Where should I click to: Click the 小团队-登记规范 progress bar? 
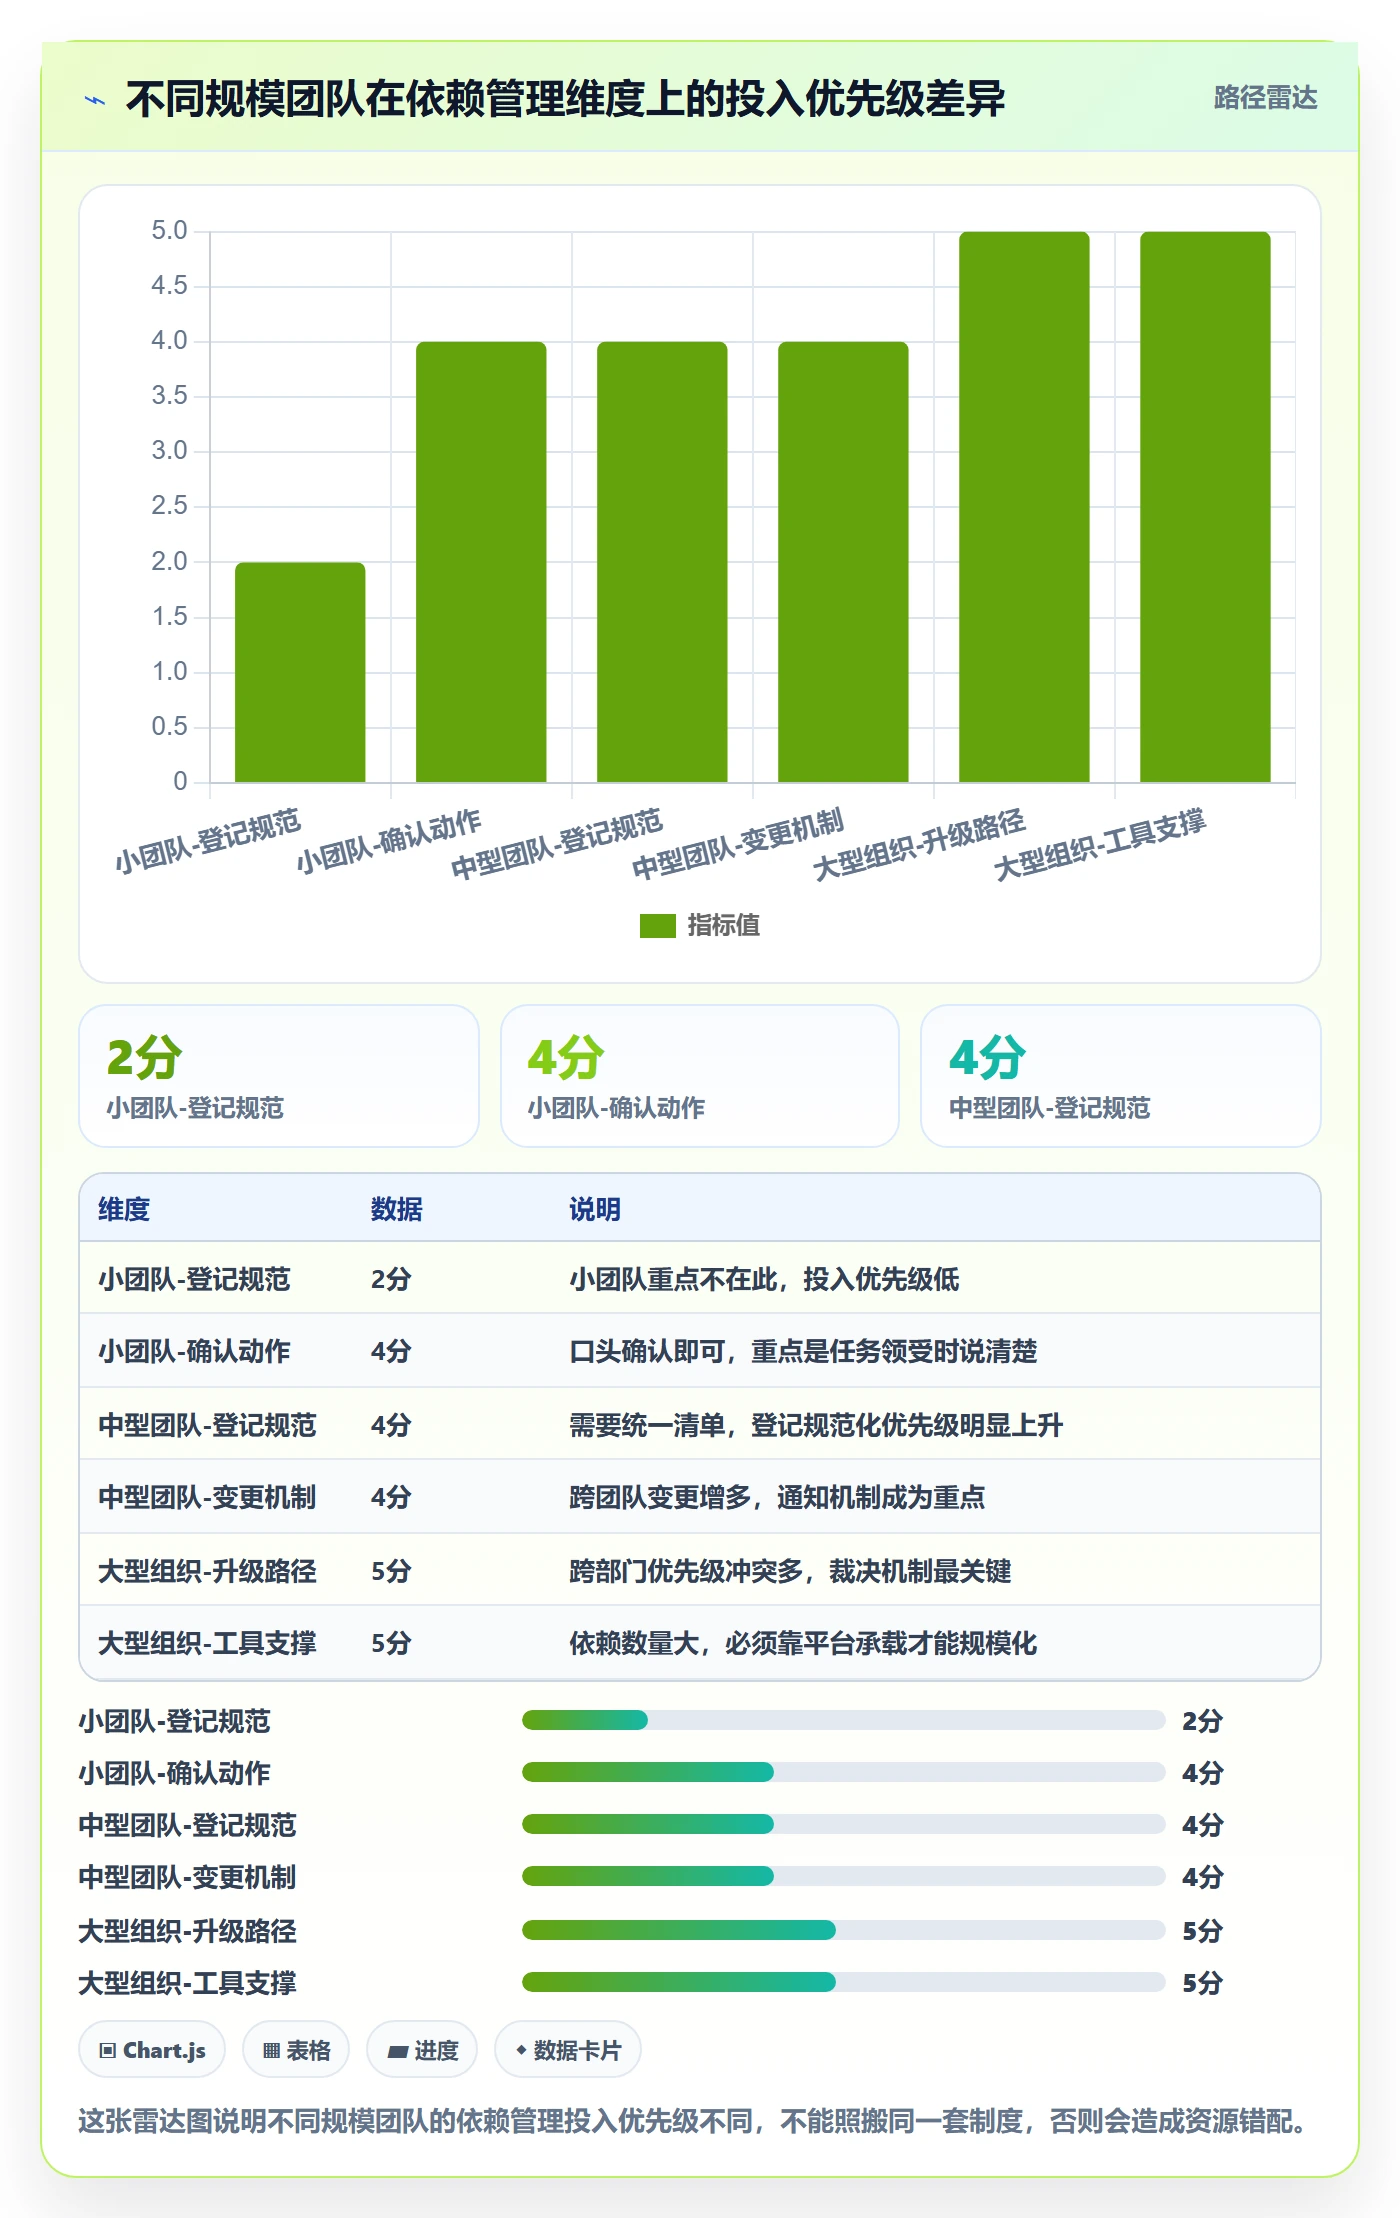click(843, 1720)
